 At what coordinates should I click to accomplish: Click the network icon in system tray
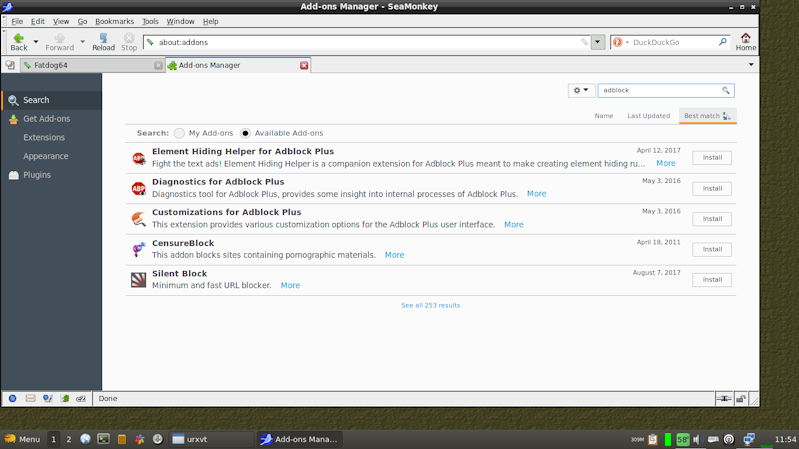[749, 439]
